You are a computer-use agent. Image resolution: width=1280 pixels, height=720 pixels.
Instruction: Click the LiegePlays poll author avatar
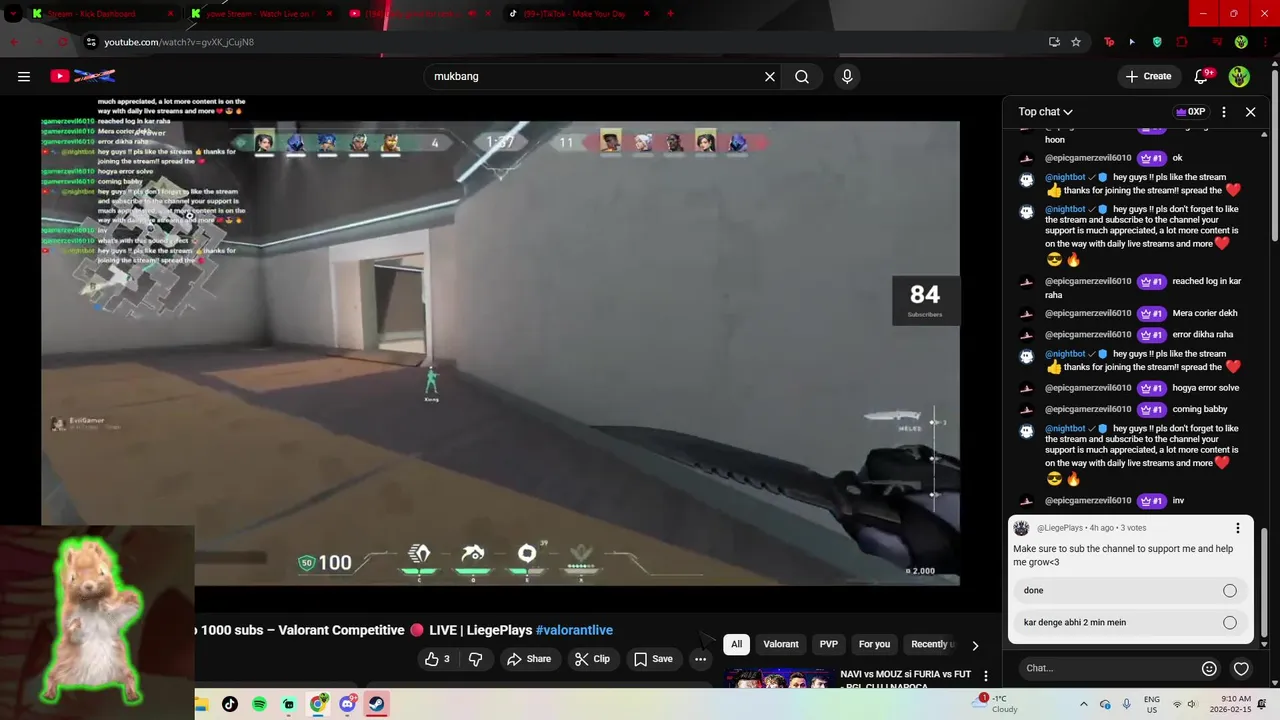coord(1021,528)
